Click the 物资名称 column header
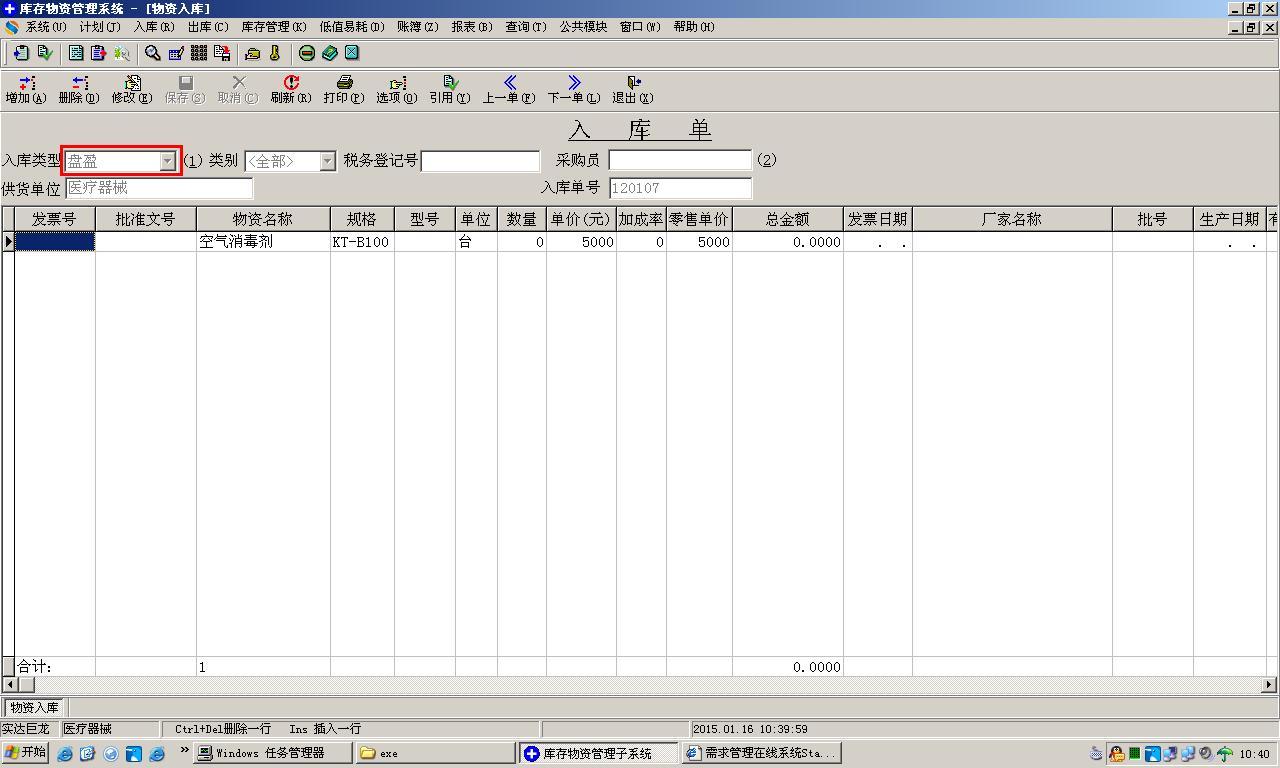 pyautogui.click(x=263, y=220)
